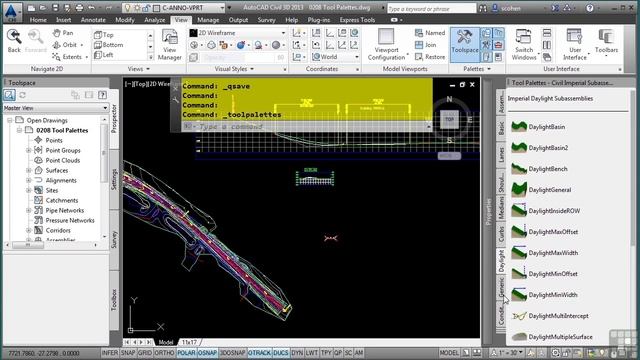Open the View Manager

(x=169, y=45)
